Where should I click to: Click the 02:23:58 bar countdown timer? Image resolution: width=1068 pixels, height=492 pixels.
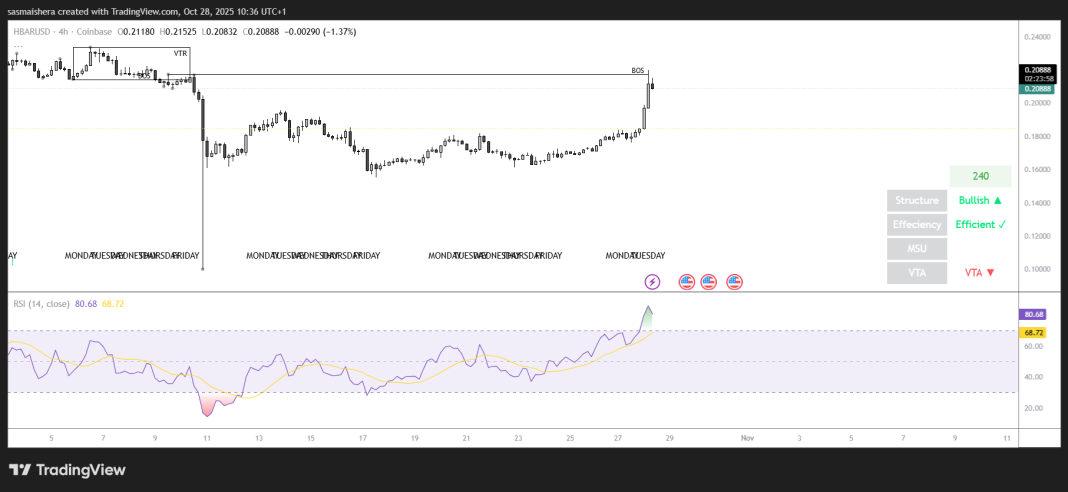(1039, 78)
